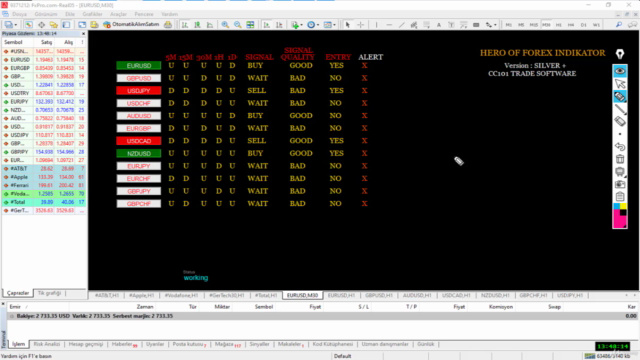Toggle the alert X for EURUSD row

click(x=364, y=65)
